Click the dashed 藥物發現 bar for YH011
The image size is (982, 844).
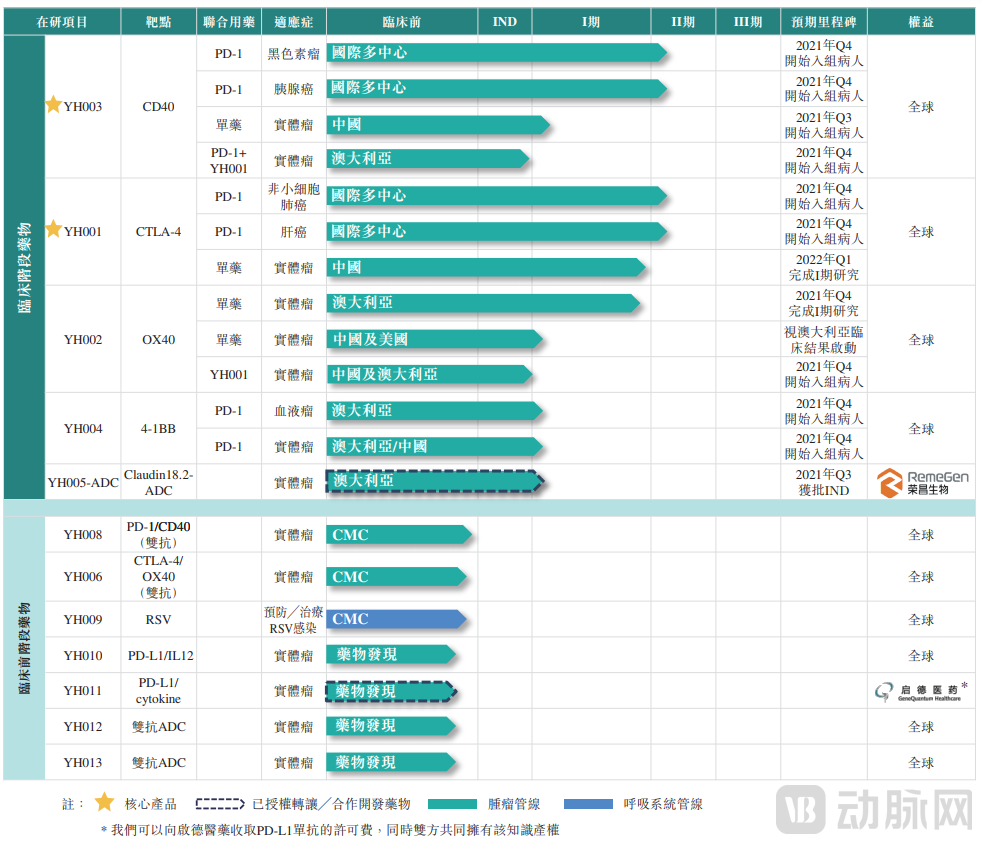(x=391, y=691)
